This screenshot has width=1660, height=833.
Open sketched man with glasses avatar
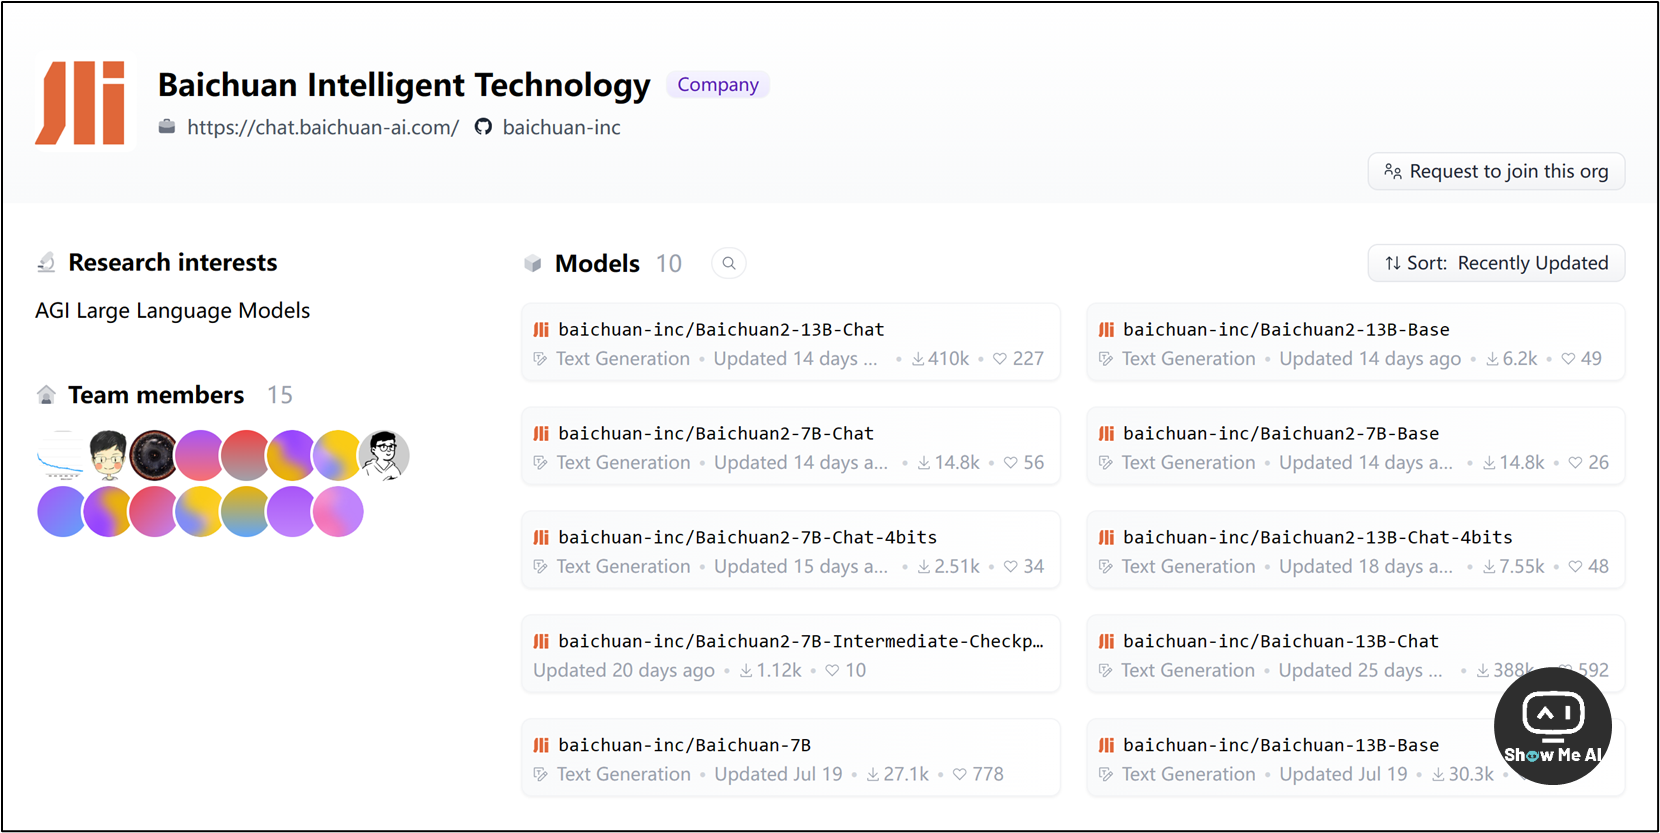point(384,456)
